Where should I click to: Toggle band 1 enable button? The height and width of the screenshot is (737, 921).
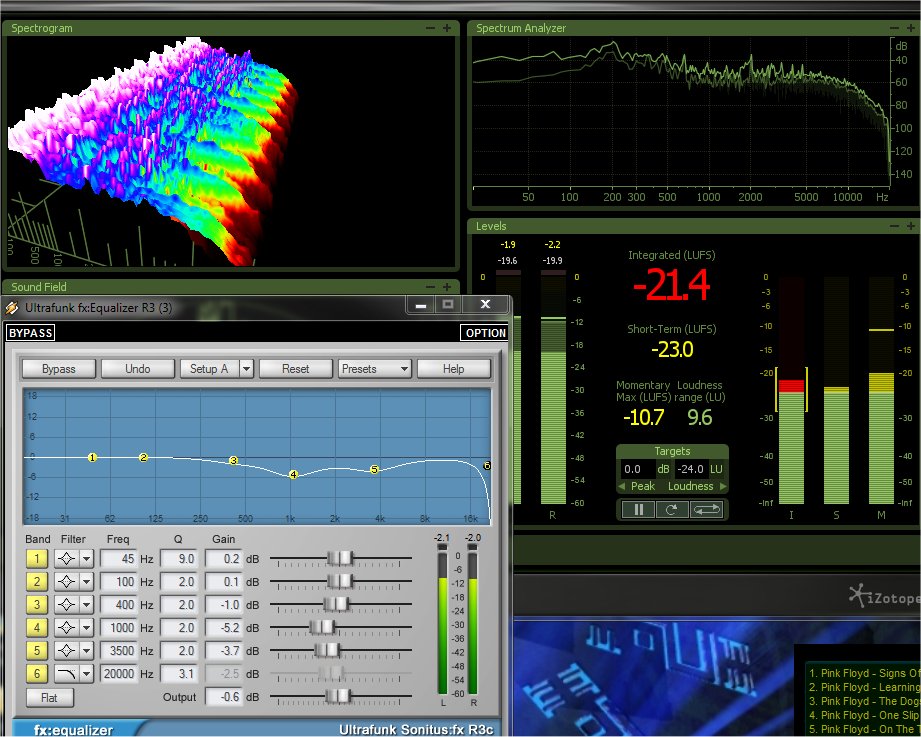coord(37,558)
